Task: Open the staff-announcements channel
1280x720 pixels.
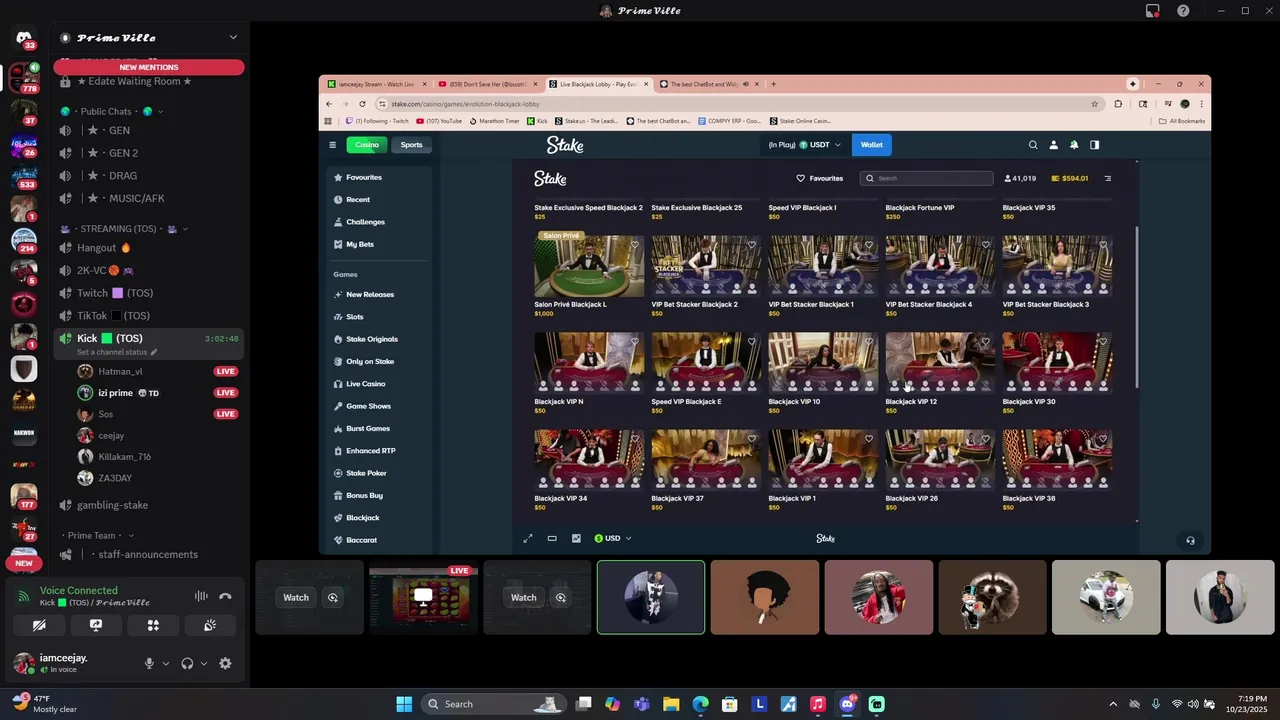Action: point(147,554)
